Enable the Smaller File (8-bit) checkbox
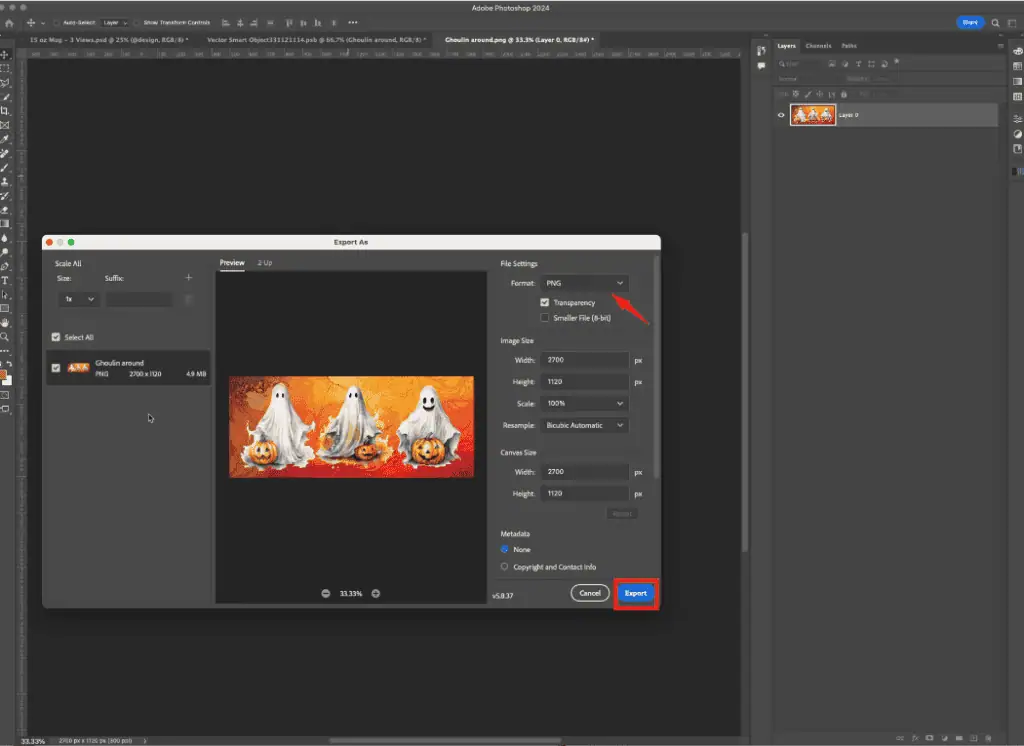 pyautogui.click(x=545, y=317)
